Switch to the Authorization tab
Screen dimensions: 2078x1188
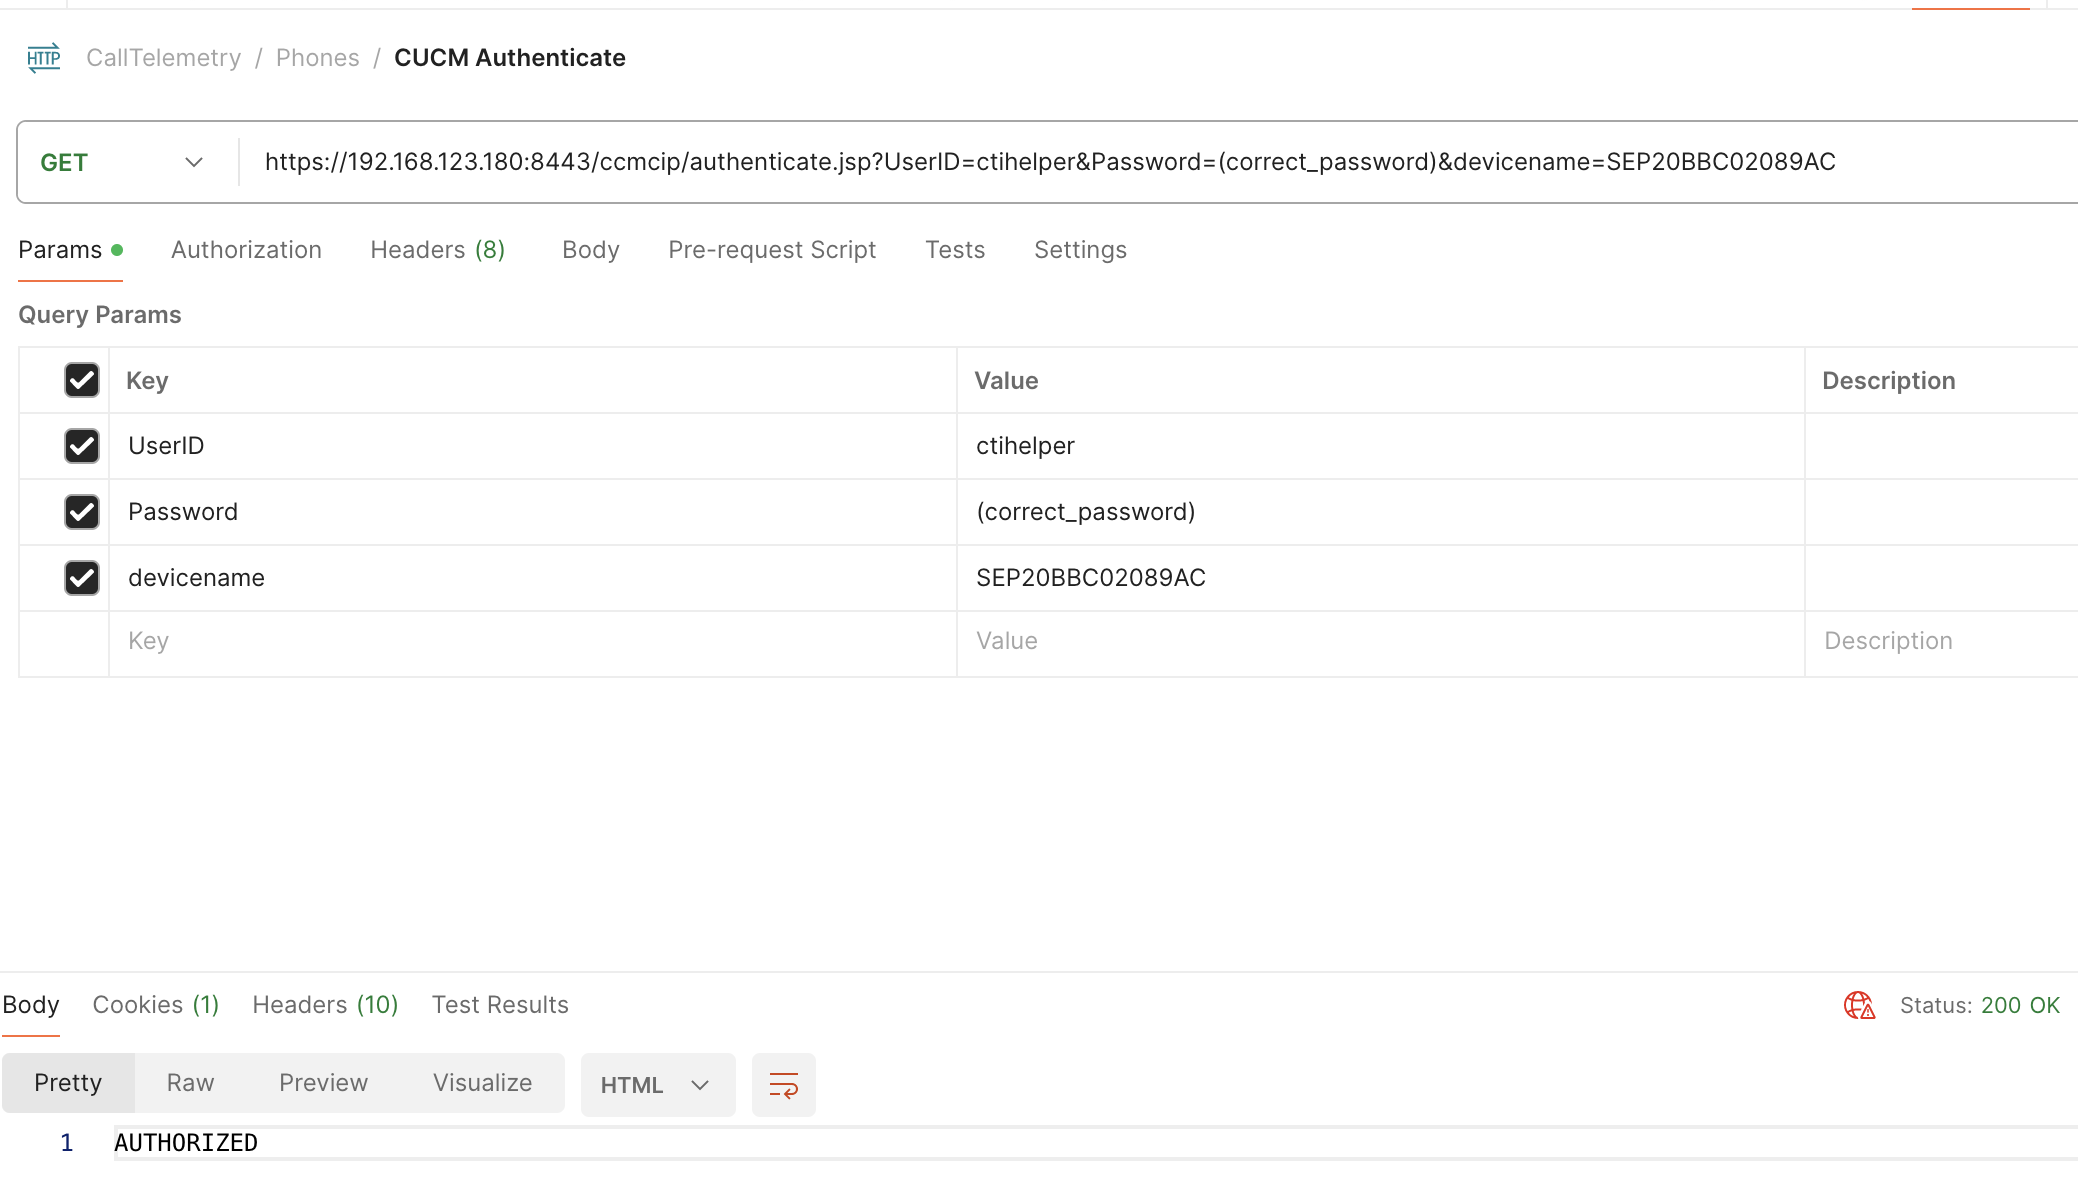pos(246,250)
